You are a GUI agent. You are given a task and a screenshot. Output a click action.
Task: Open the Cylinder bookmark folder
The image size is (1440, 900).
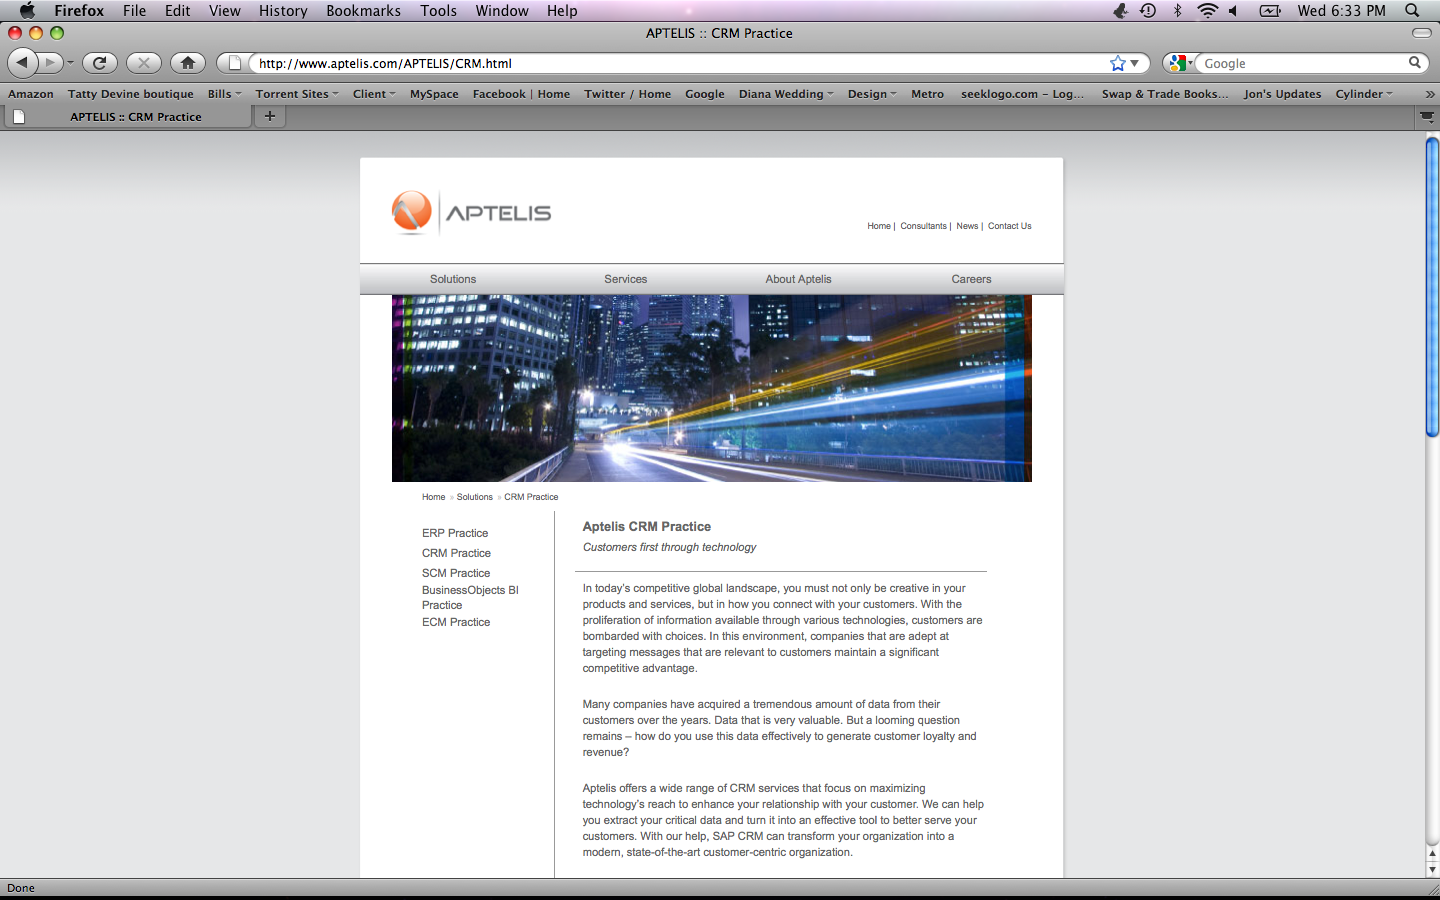point(1364,94)
